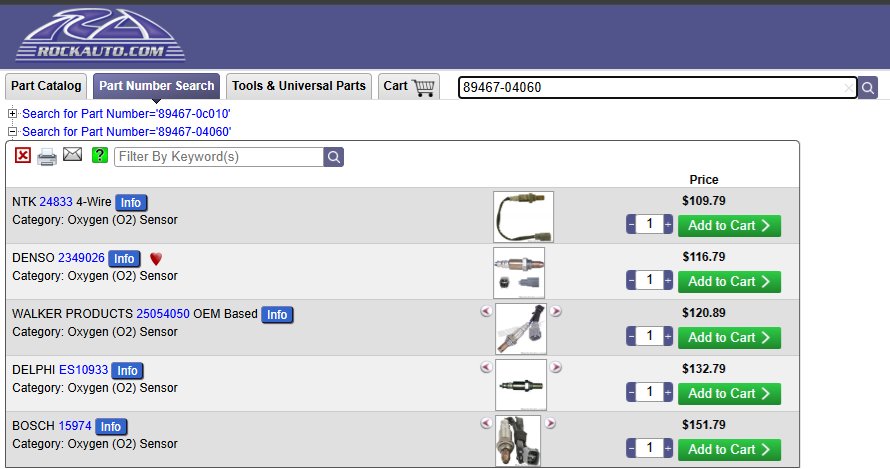
Task: Open DENSO part number 2349026 link
Action: click(x=81, y=258)
